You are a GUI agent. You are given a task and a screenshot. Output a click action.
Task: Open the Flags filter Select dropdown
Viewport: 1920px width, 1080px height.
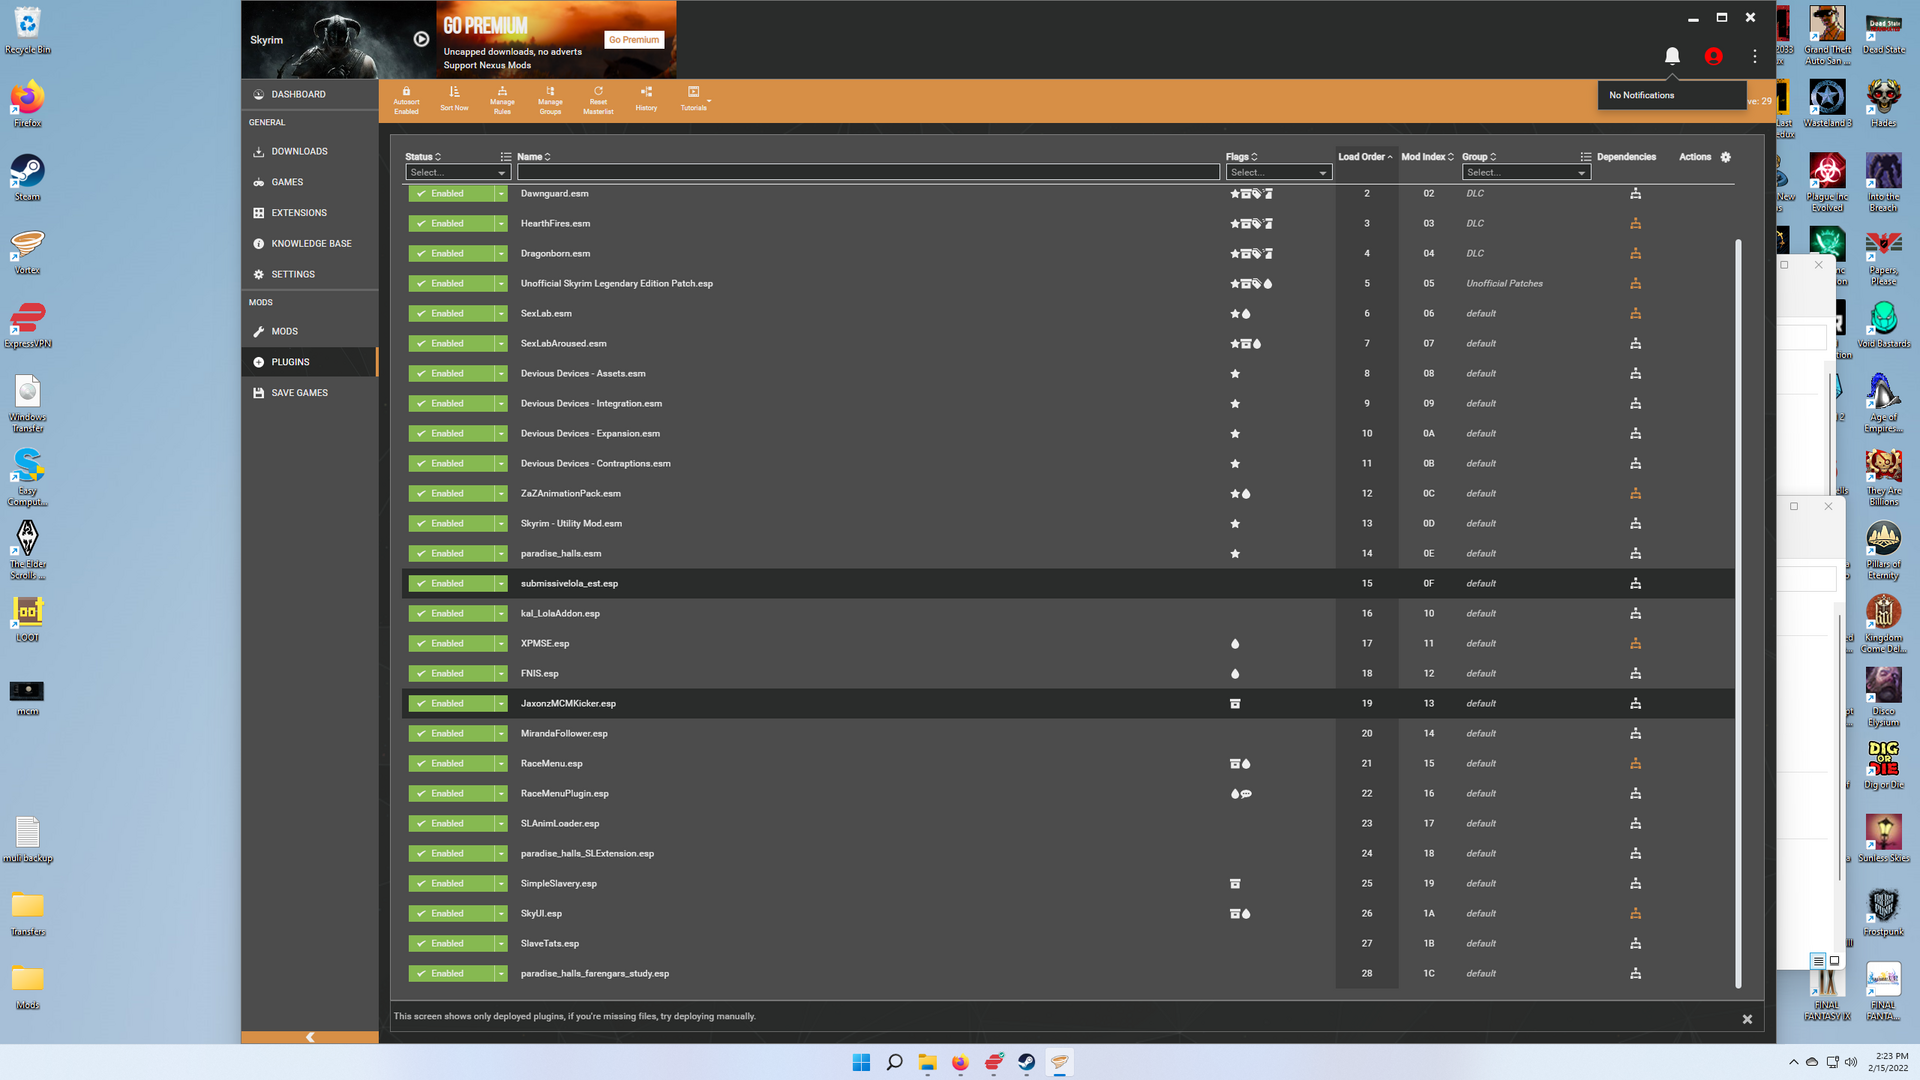(1278, 172)
